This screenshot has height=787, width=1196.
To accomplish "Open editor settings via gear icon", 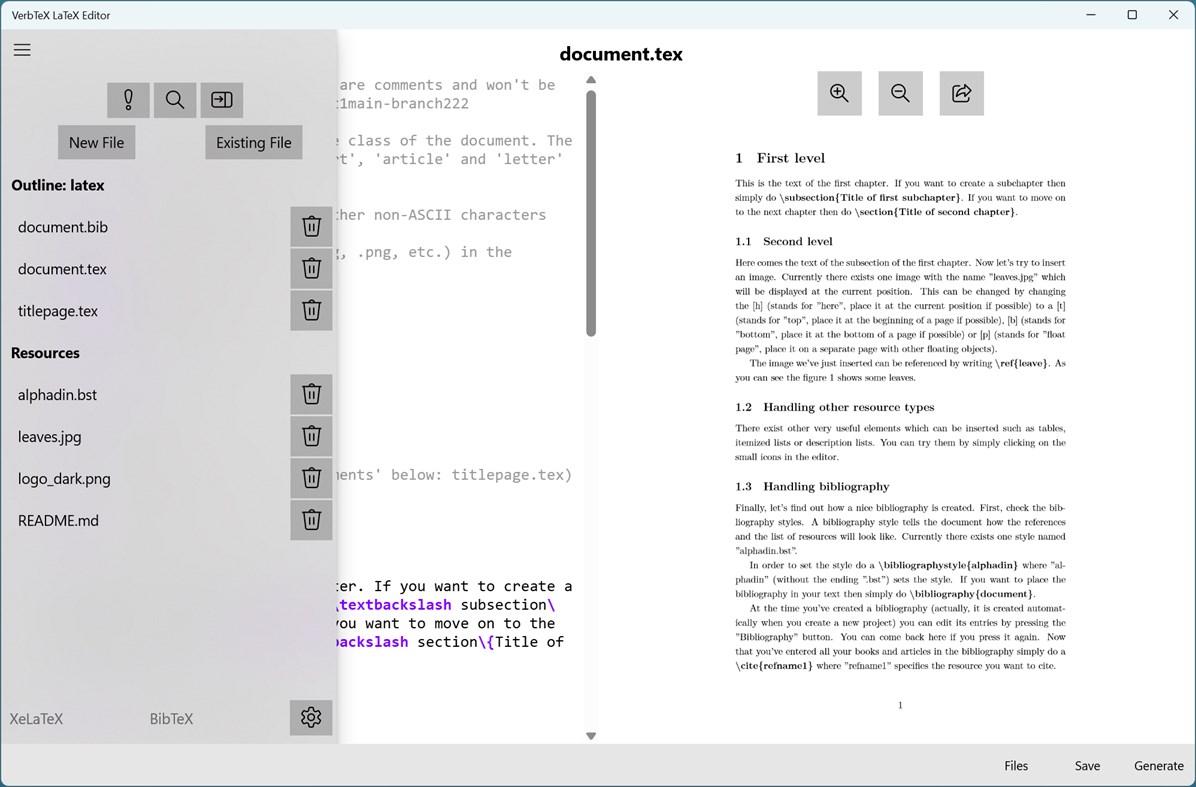I will pos(311,717).
